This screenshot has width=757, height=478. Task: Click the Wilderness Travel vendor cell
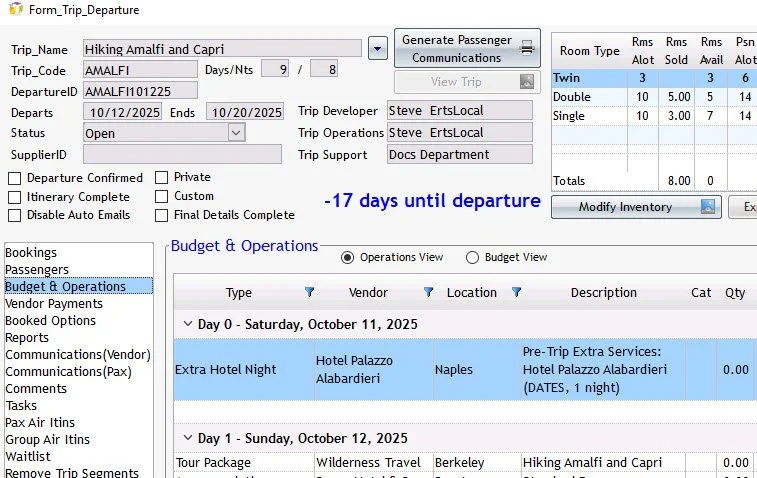374,463
